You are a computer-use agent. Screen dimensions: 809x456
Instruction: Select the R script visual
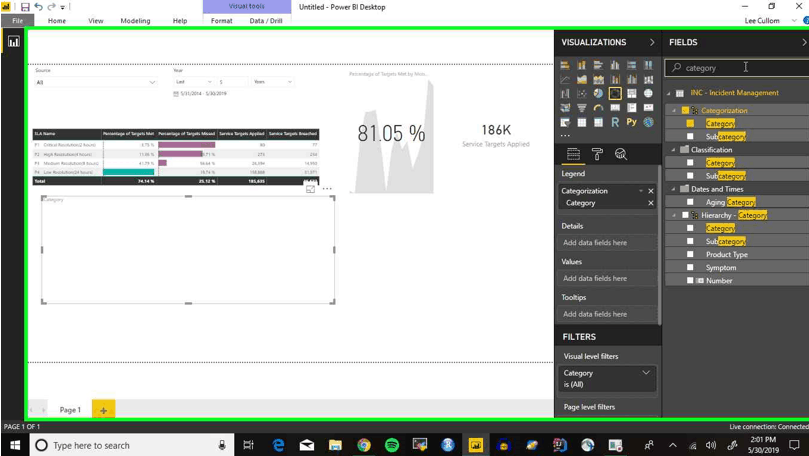[x=615, y=122]
